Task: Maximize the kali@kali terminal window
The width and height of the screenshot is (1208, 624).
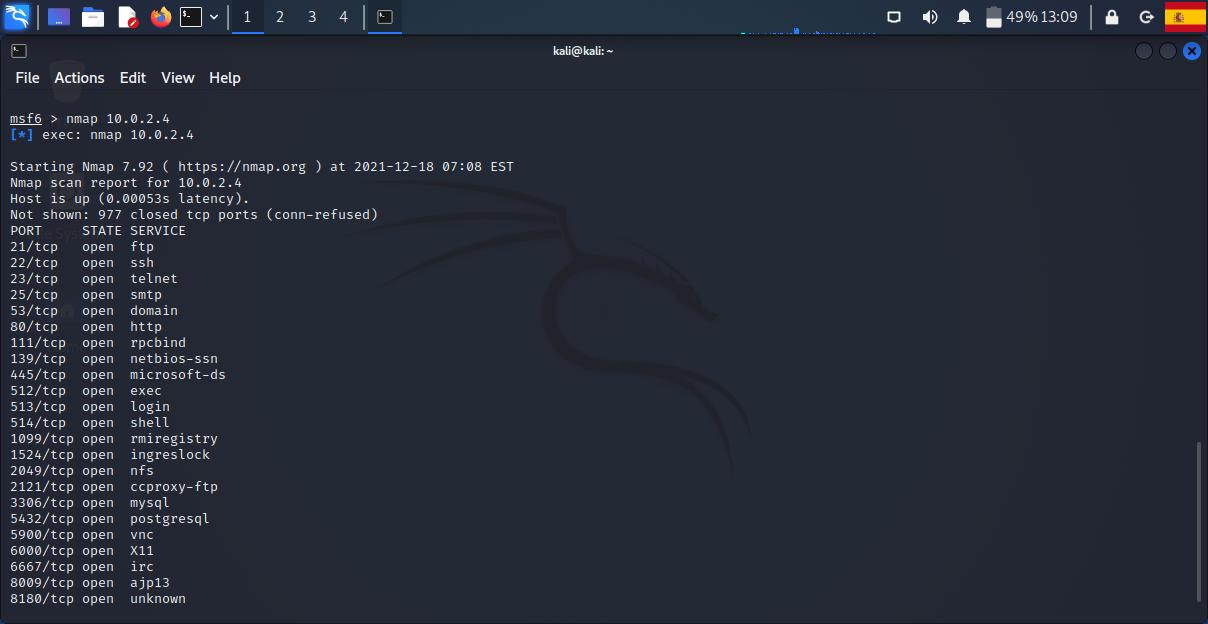Action: click(1168, 51)
